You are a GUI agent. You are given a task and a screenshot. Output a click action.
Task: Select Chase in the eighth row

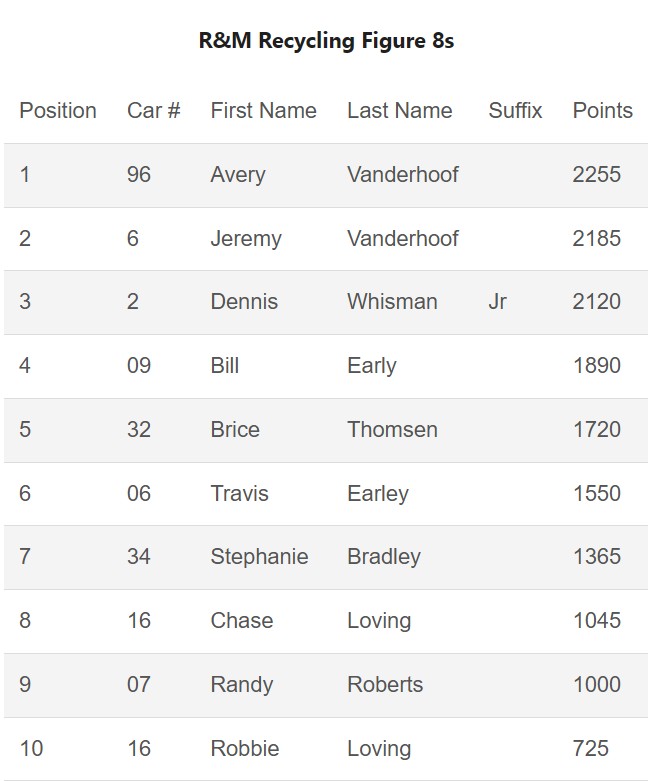tap(241, 621)
